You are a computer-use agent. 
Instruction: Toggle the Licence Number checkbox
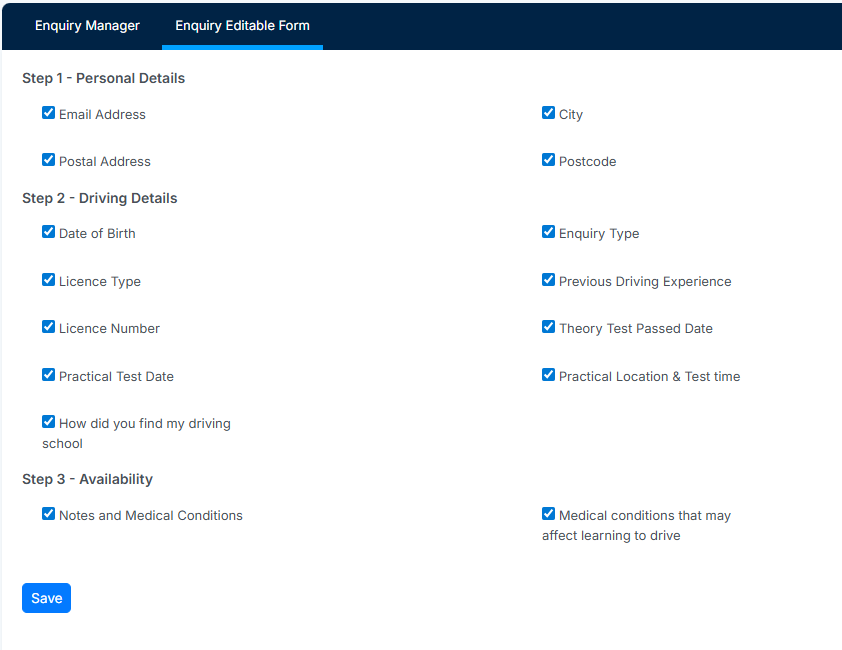tap(48, 327)
